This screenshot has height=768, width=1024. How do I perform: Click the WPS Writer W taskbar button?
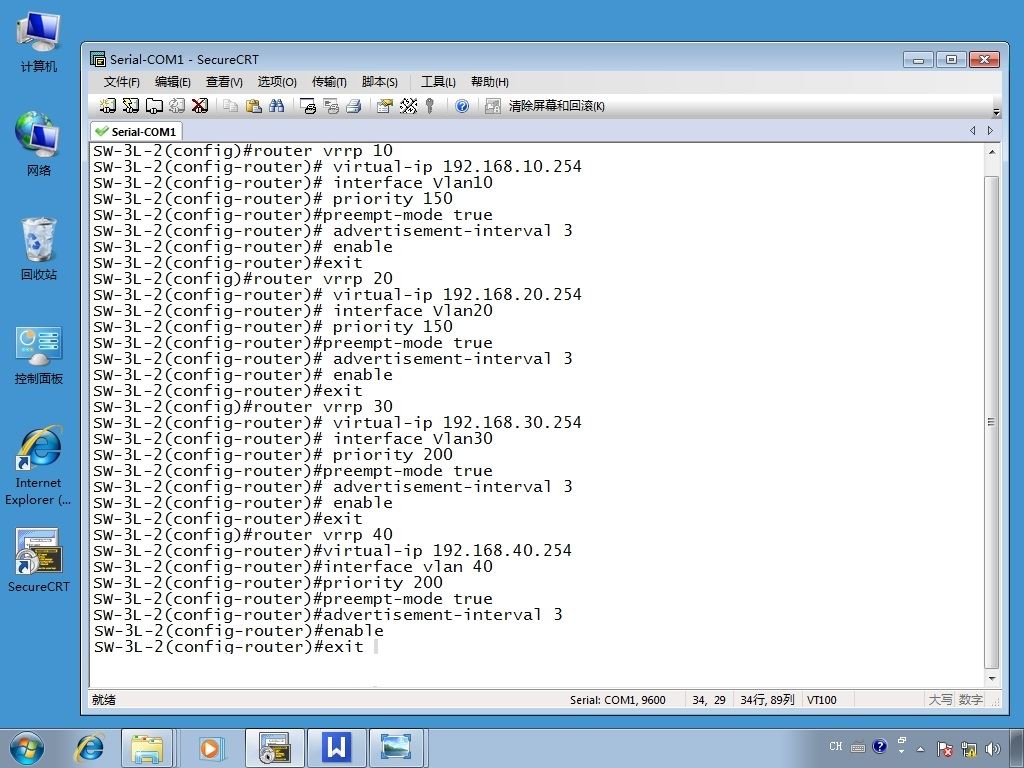tap(336, 748)
